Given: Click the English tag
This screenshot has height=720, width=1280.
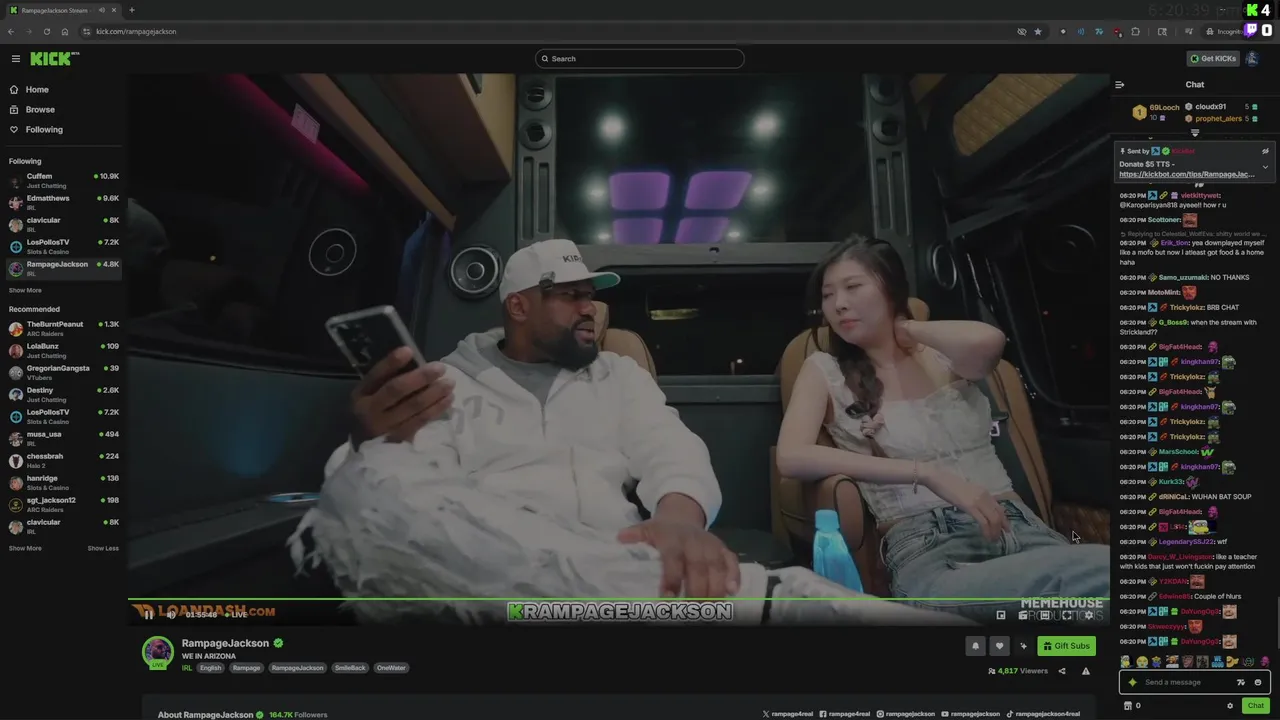Looking at the screenshot, I should [210, 668].
